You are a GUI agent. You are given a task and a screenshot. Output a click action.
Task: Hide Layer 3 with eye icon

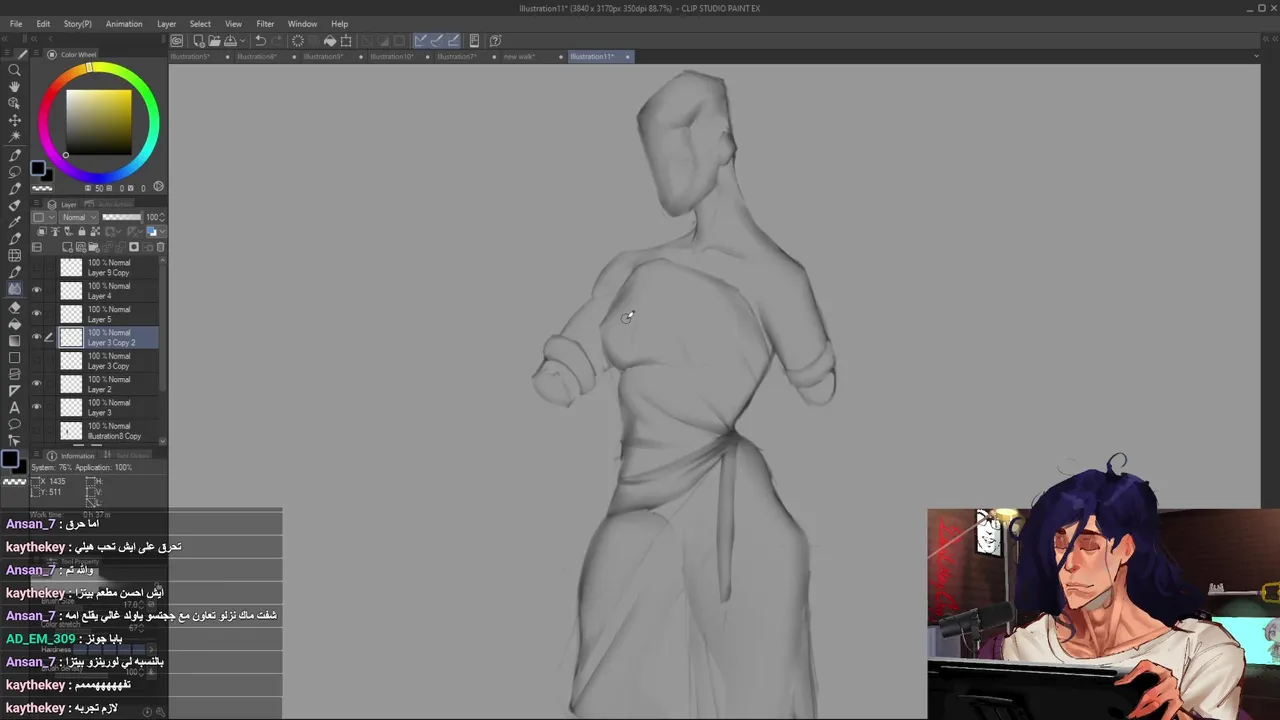[x=37, y=407]
